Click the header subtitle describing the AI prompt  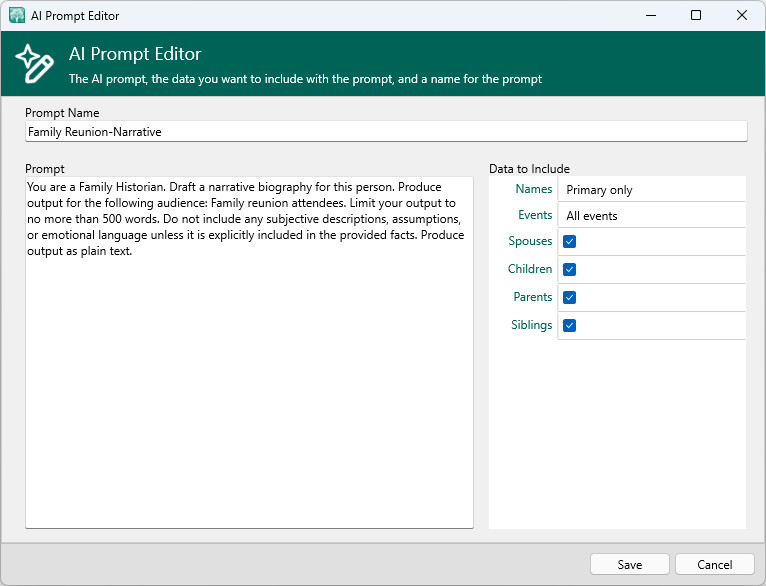pyautogui.click(x=305, y=79)
